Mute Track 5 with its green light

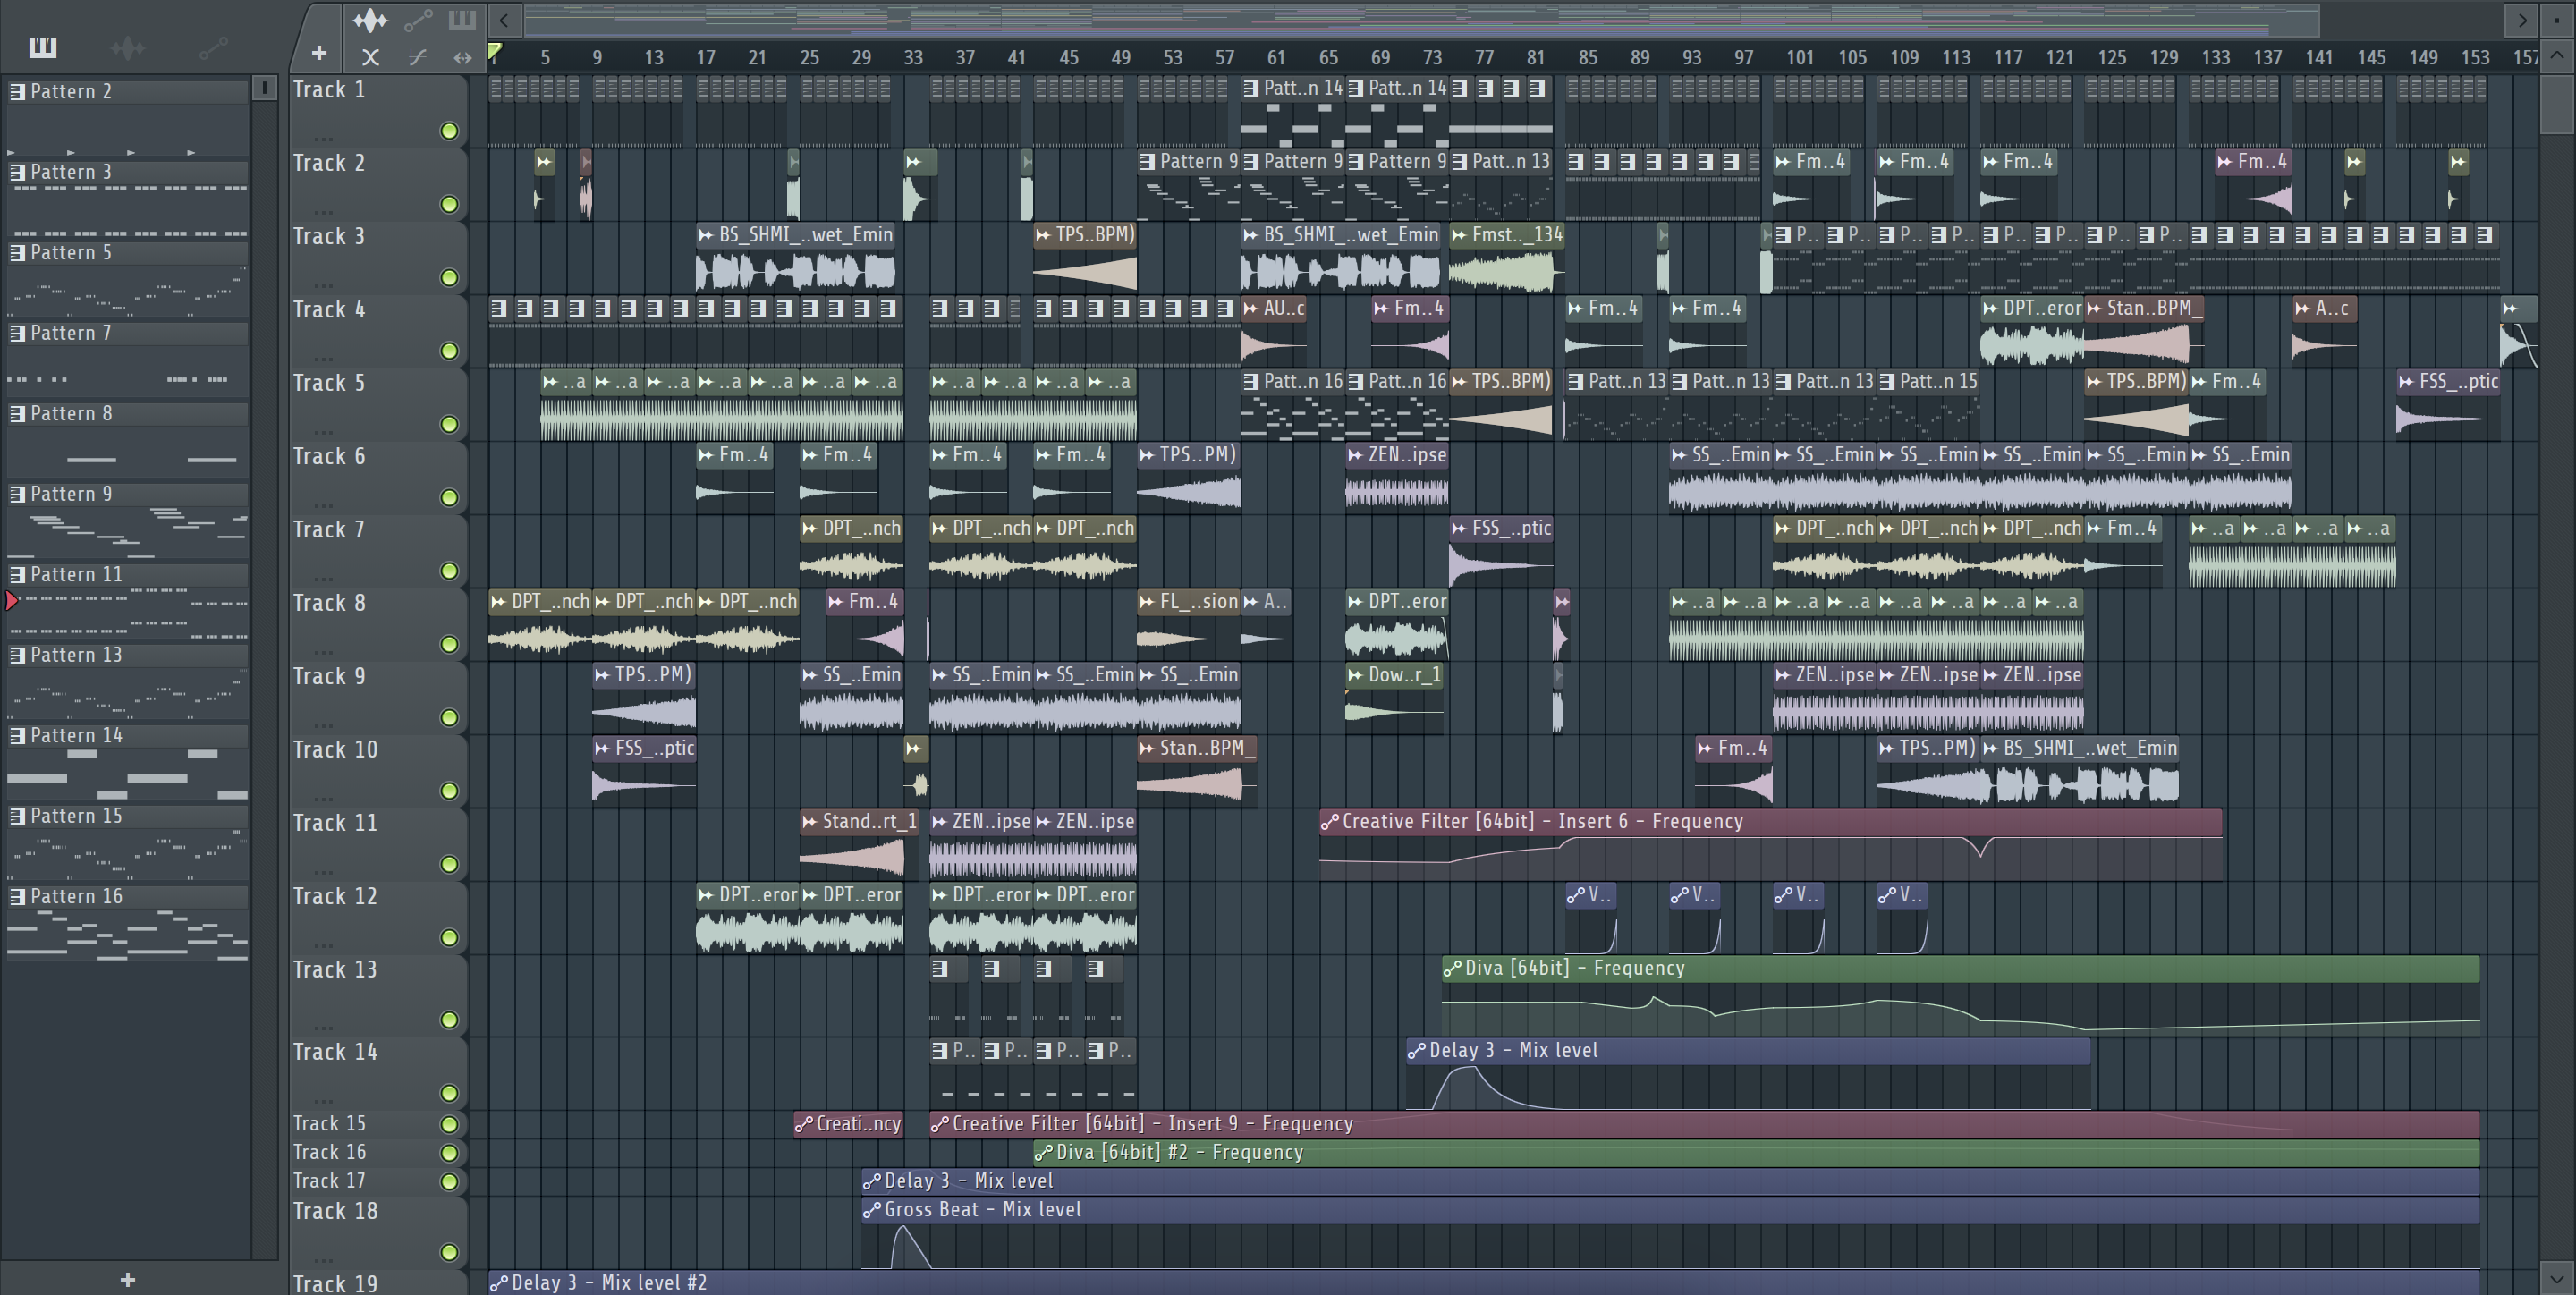tap(449, 424)
